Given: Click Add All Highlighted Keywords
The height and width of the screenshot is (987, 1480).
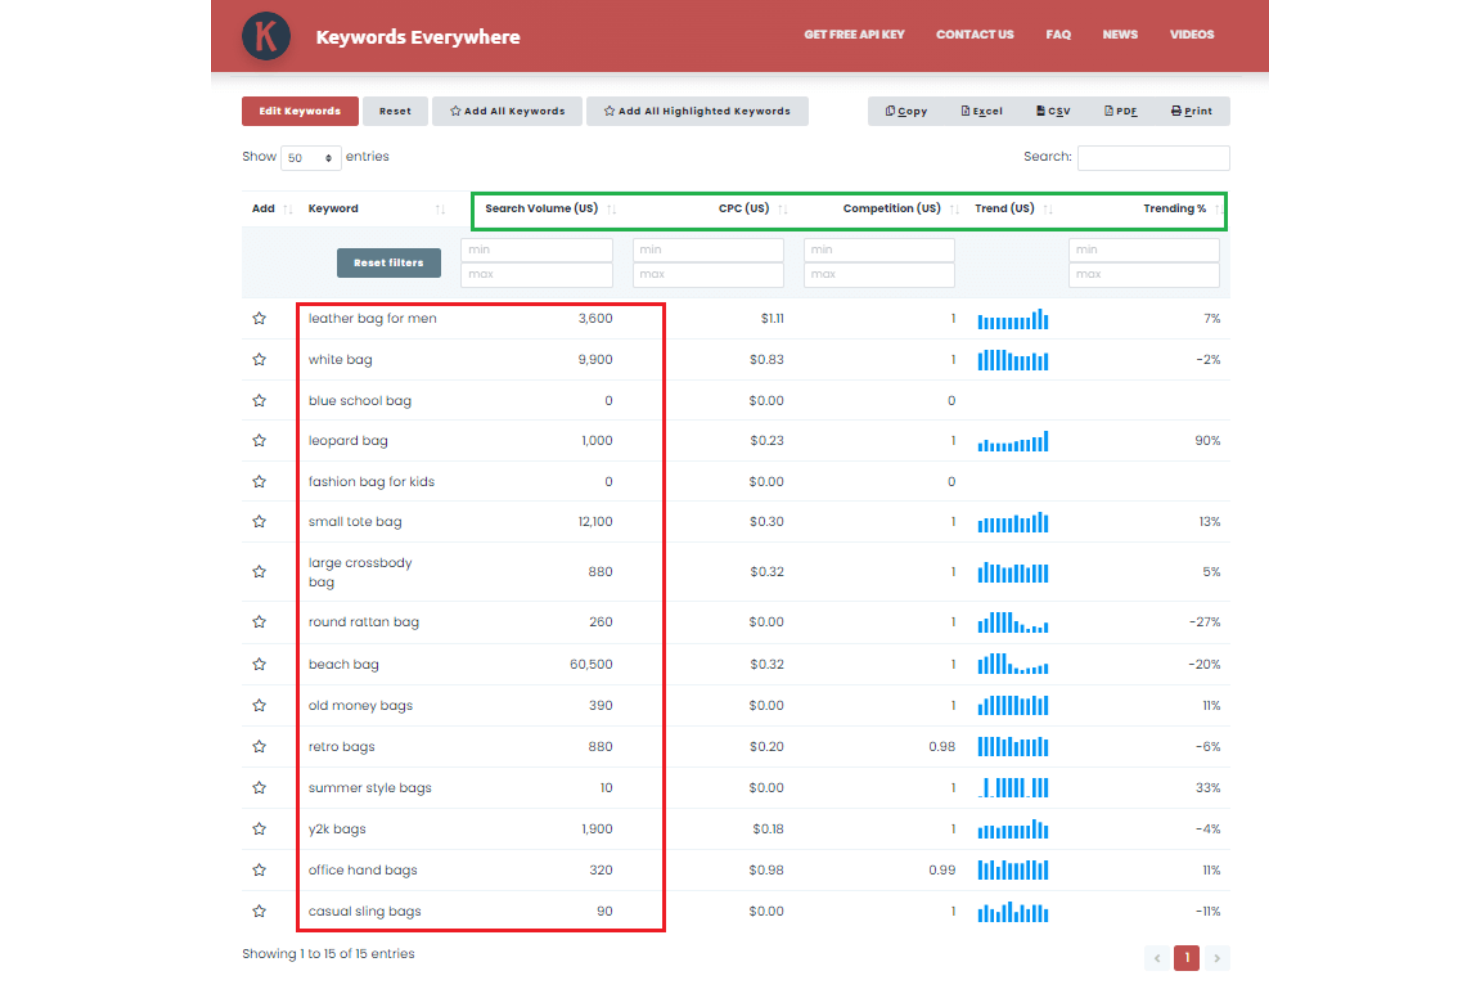Looking at the screenshot, I should tap(697, 111).
